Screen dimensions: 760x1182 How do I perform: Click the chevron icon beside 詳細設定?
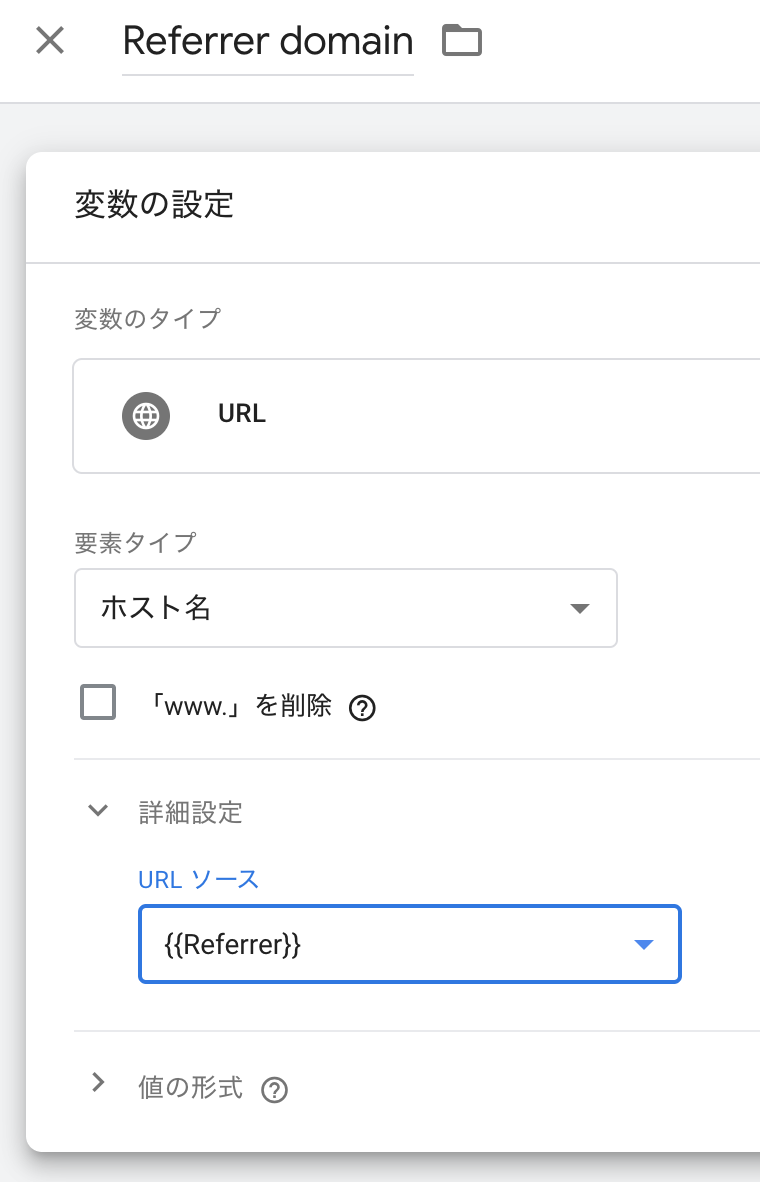click(x=97, y=810)
